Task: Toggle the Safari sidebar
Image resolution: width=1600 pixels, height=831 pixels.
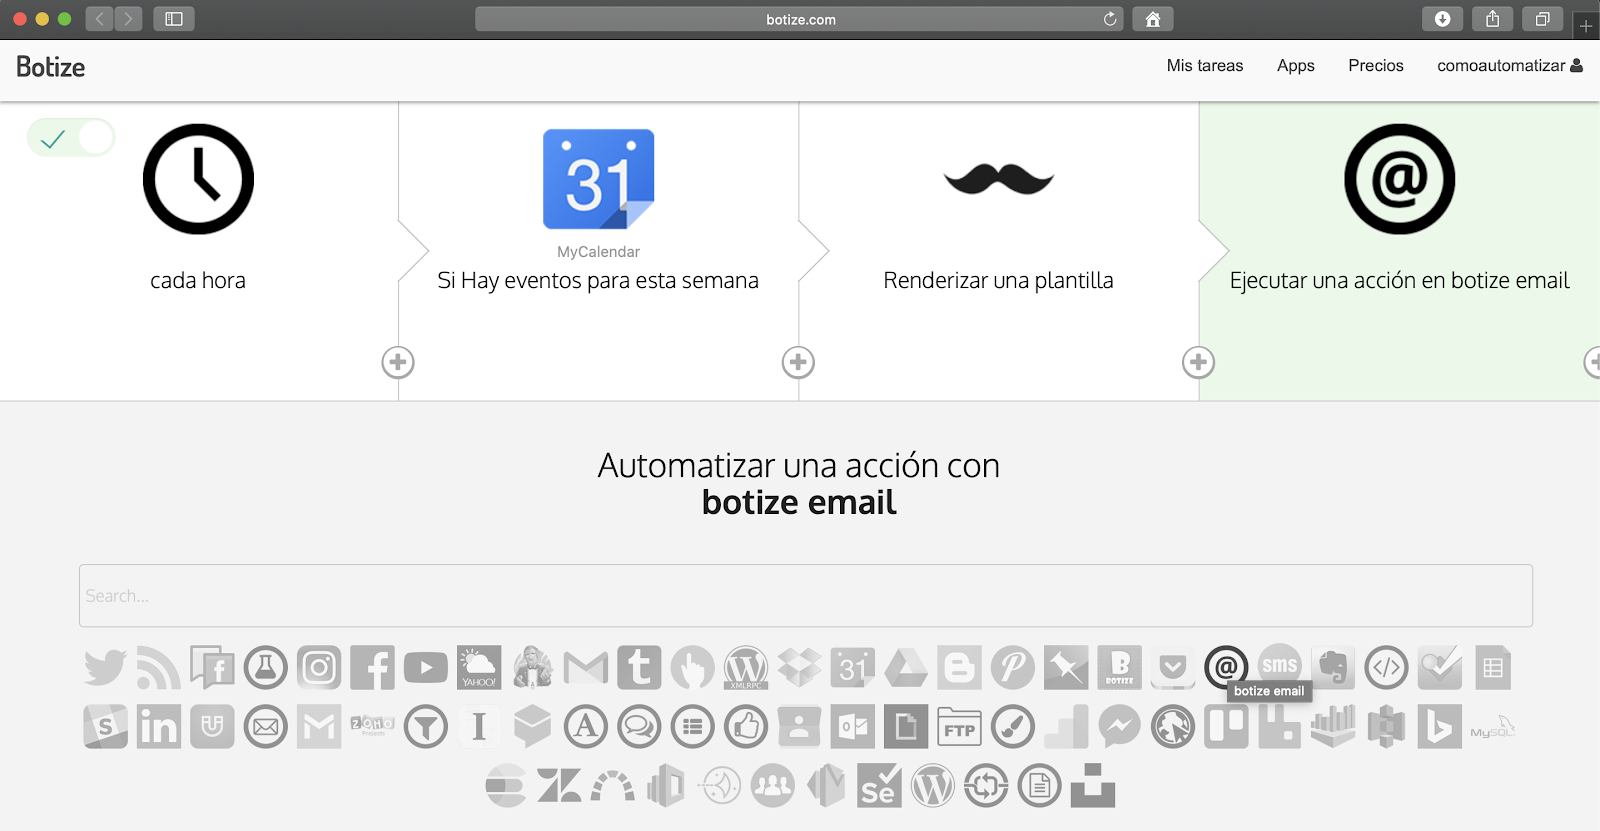Action: [x=174, y=19]
